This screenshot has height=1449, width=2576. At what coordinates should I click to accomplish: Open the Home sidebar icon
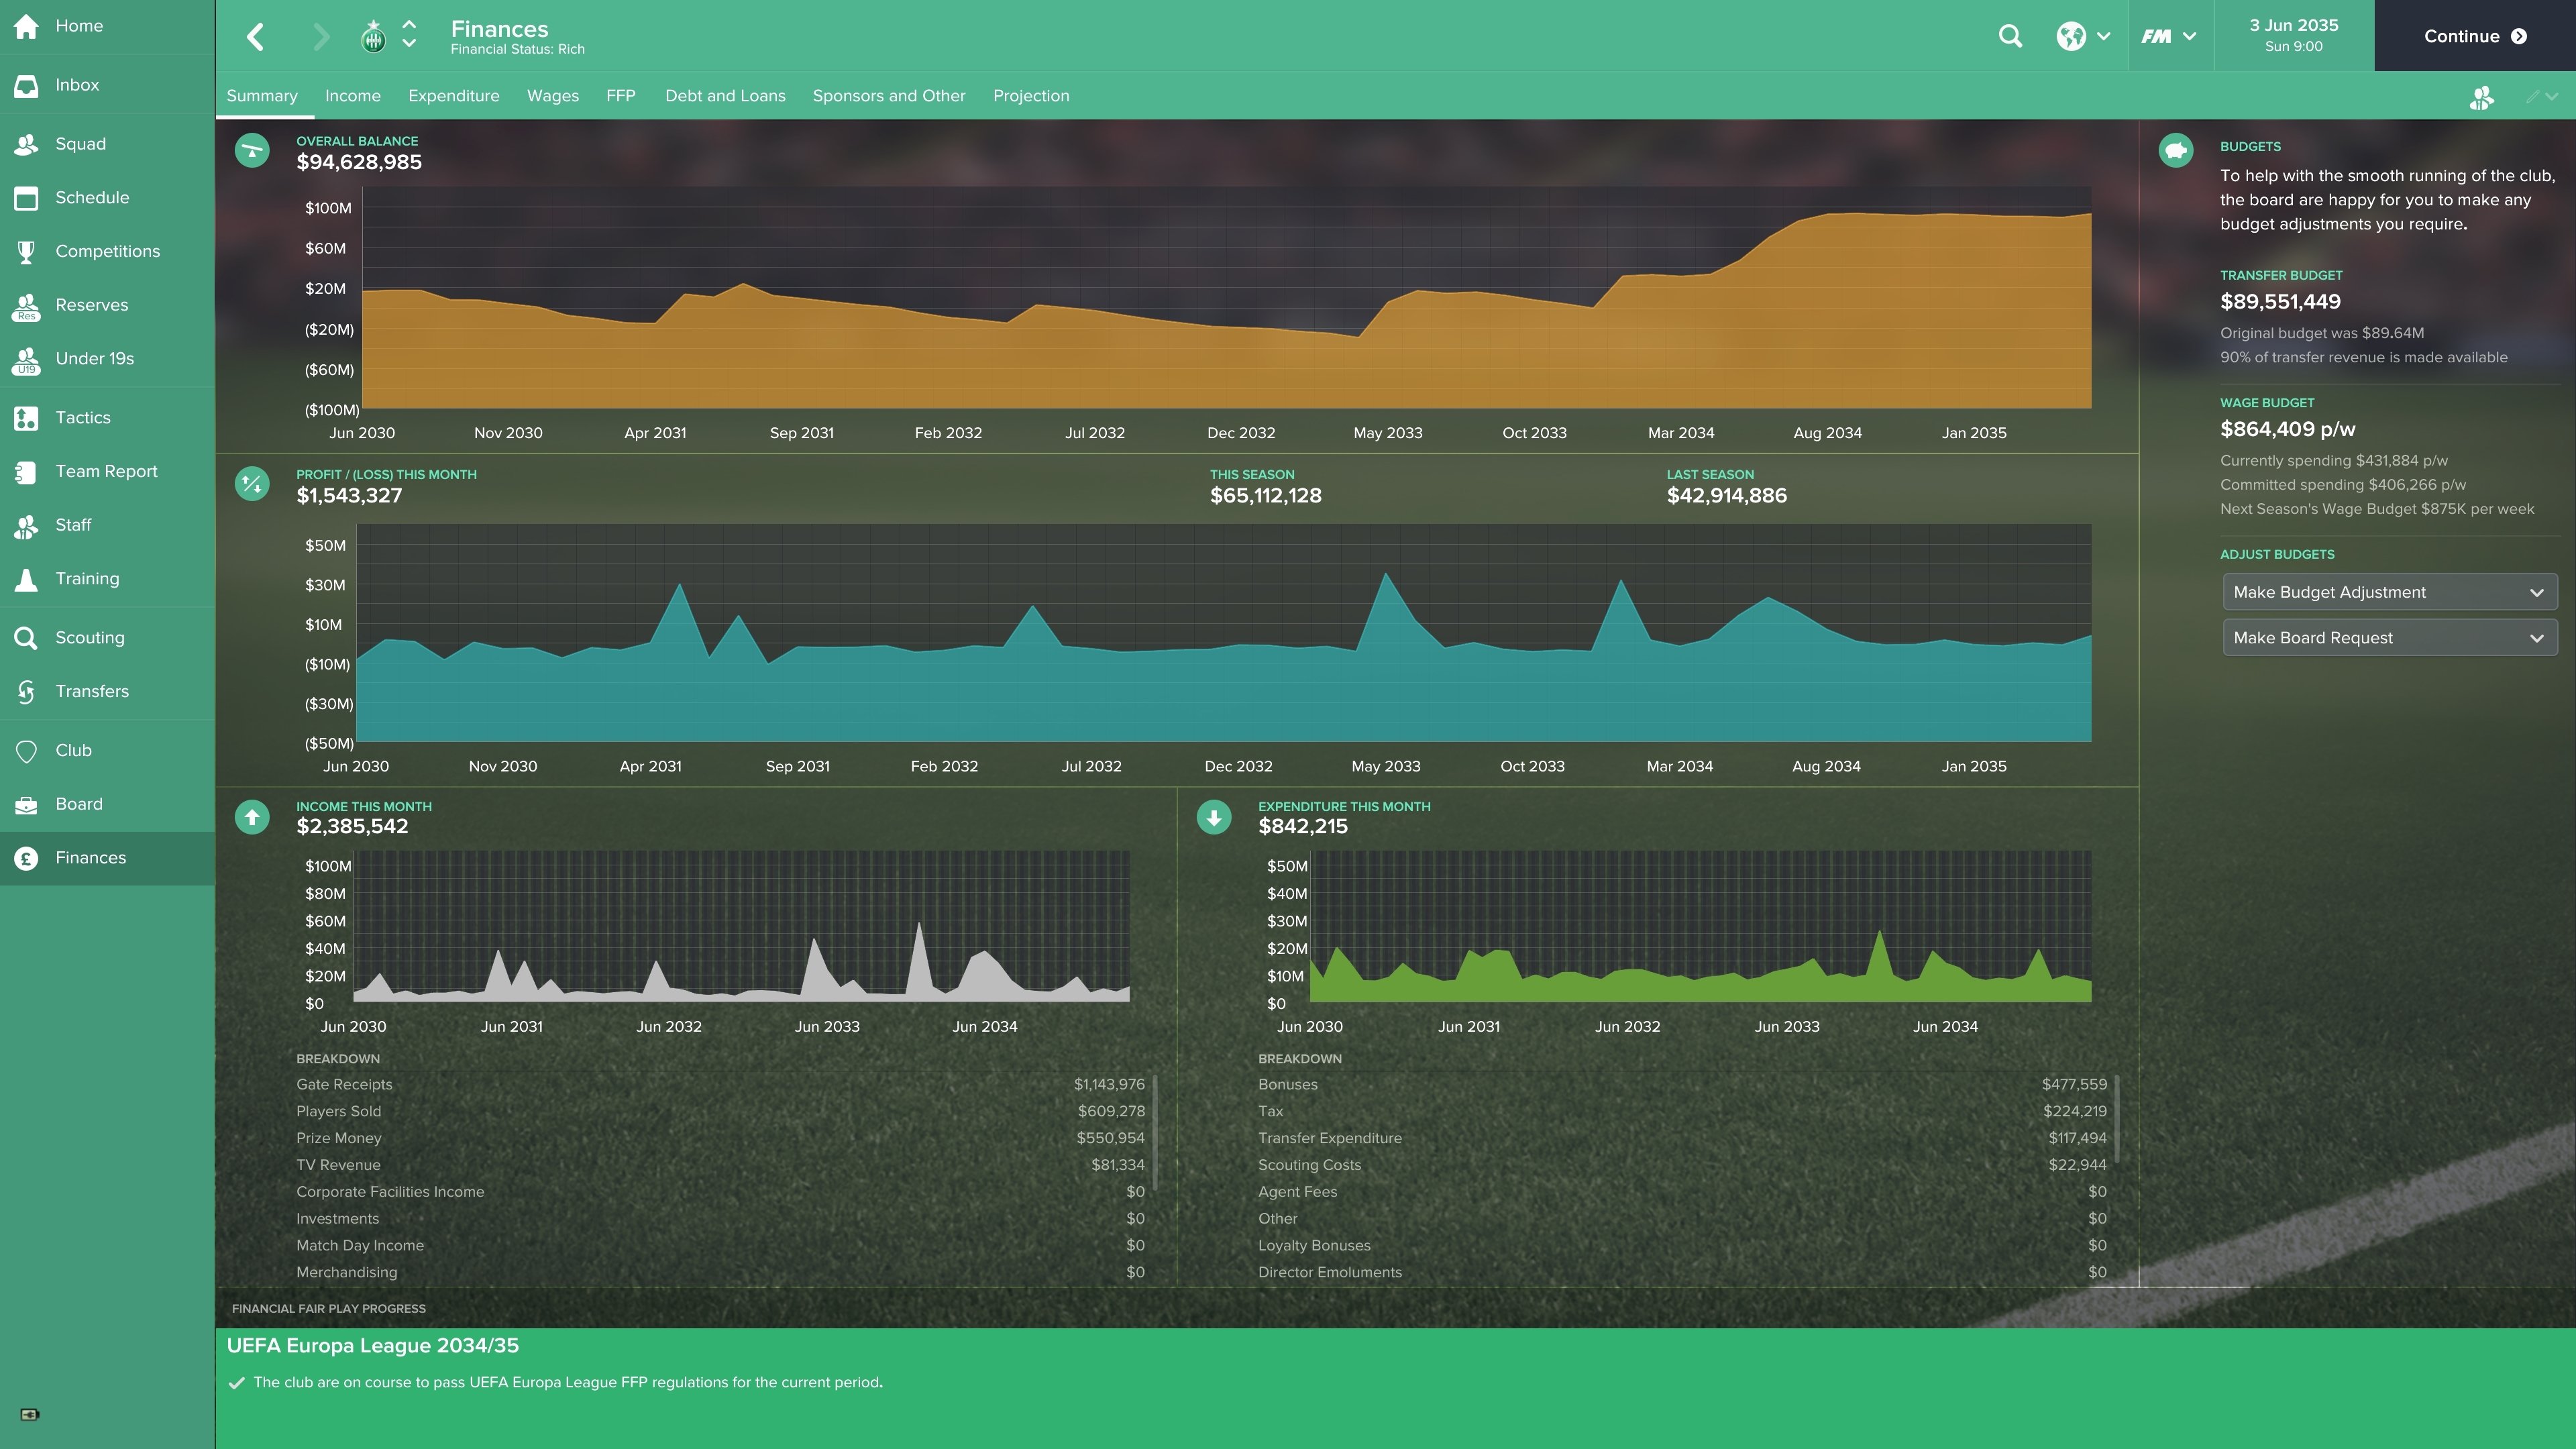point(27,26)
